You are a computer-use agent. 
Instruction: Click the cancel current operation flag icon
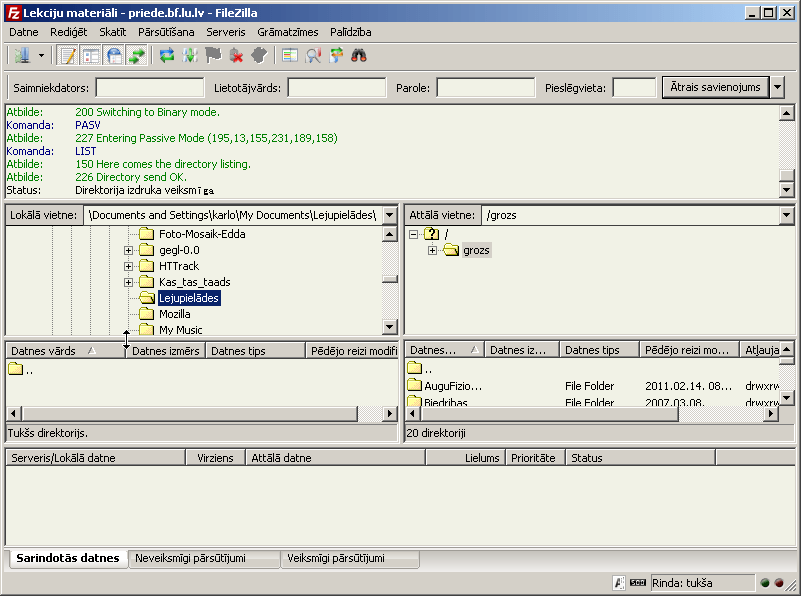pyautogui.click(x=213, y=55)
